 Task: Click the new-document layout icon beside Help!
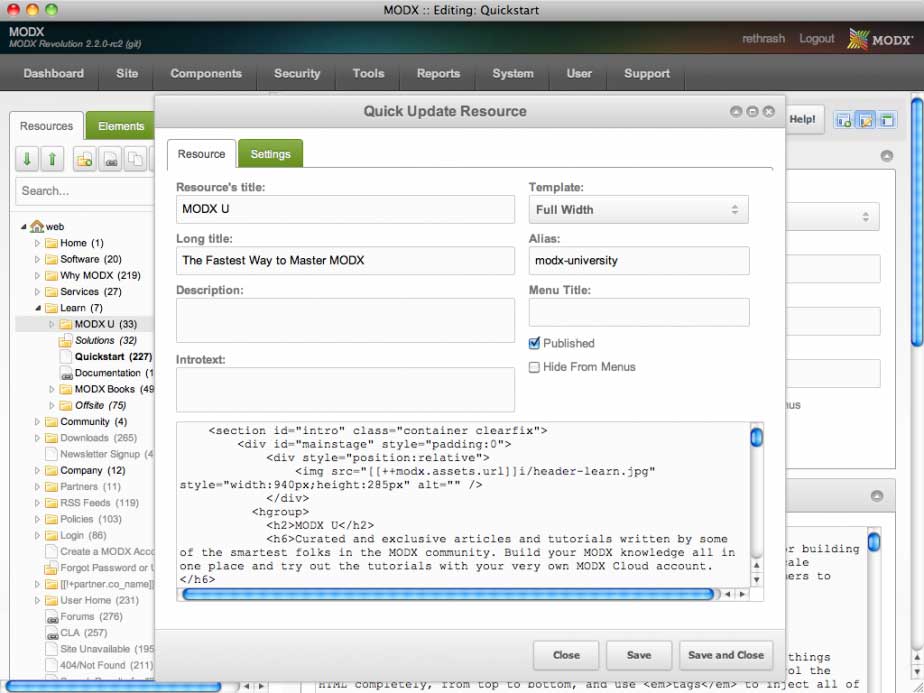tap(844, 120)
